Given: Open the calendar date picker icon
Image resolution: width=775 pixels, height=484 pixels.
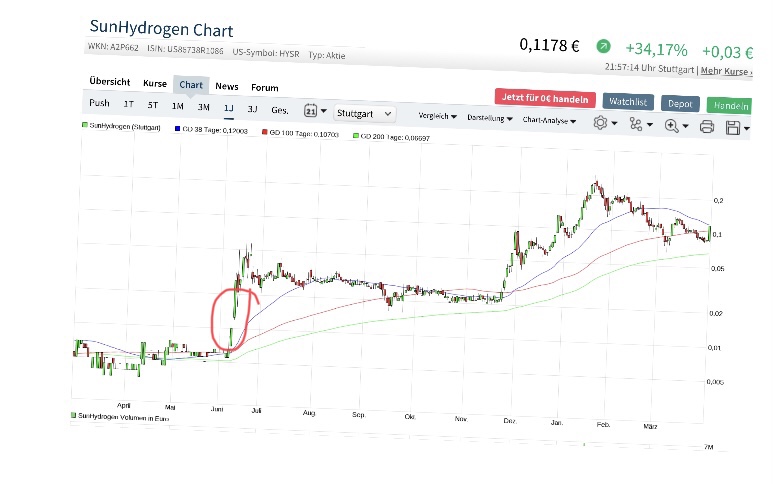Looking at the screenshot, I should pyautogui.click(x=310, y=110).
